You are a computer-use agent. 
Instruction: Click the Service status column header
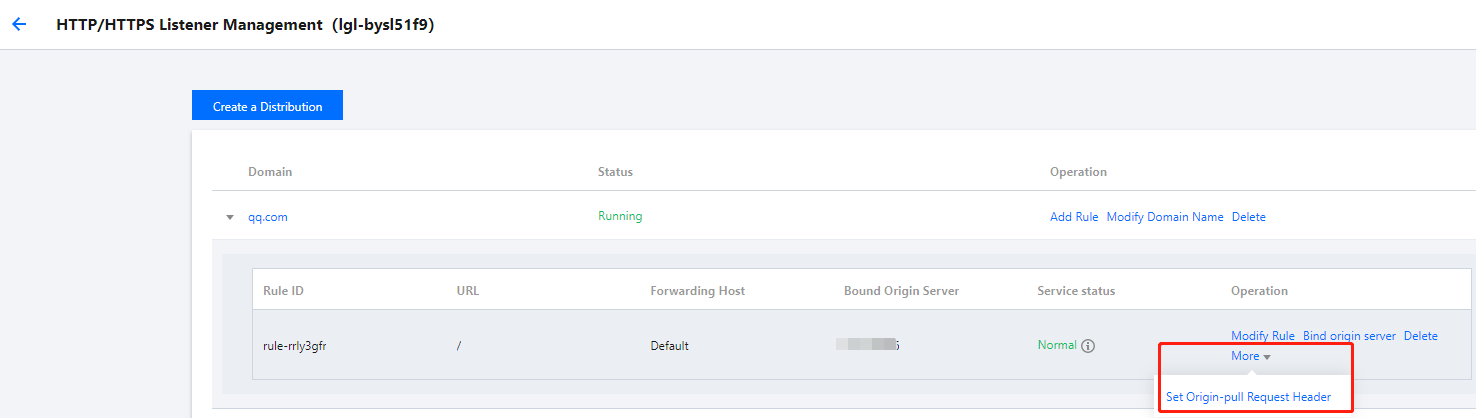(1076, 291)
